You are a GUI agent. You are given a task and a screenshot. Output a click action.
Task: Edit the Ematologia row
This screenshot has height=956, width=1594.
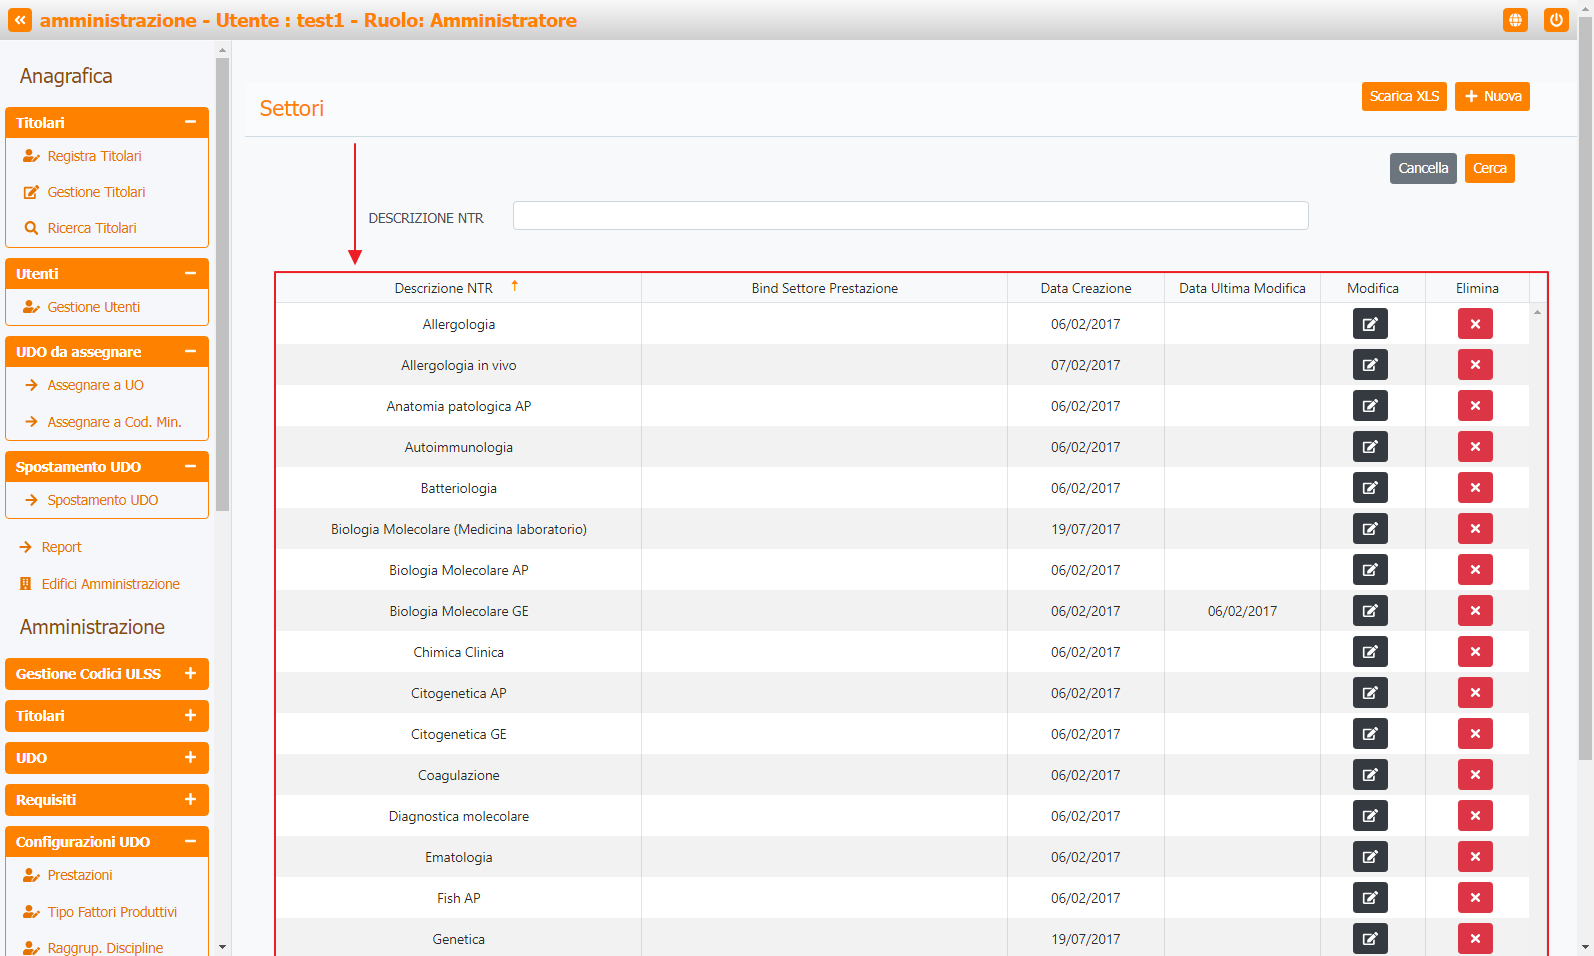[1369, 857]
